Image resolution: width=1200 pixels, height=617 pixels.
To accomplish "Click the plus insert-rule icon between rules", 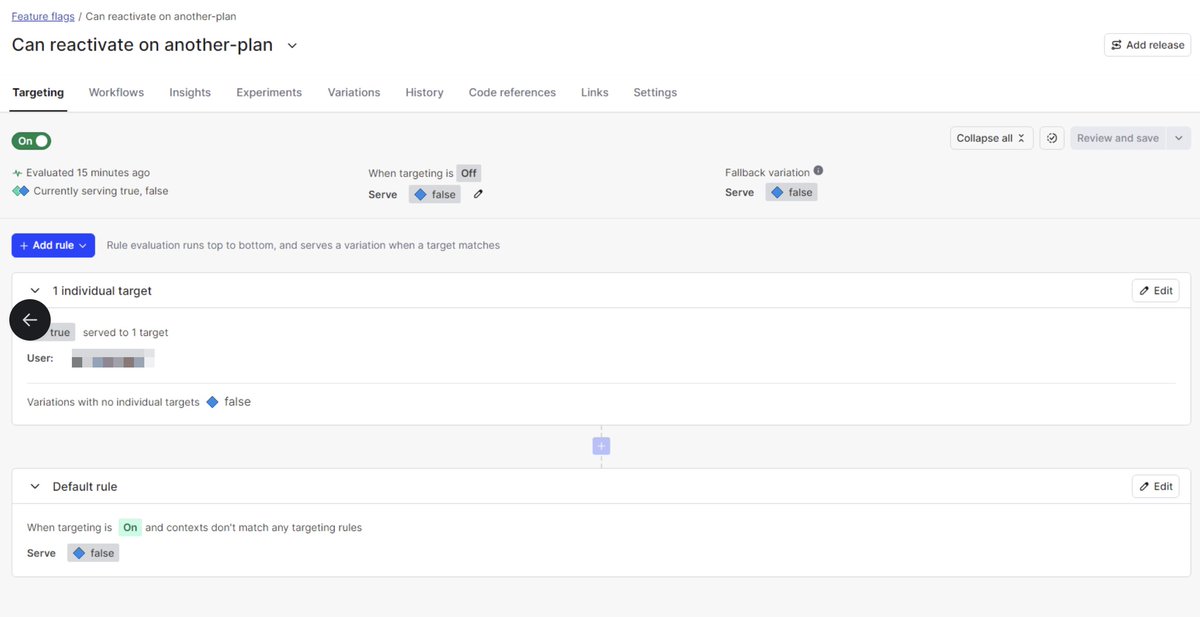I will tap(601, 446).
